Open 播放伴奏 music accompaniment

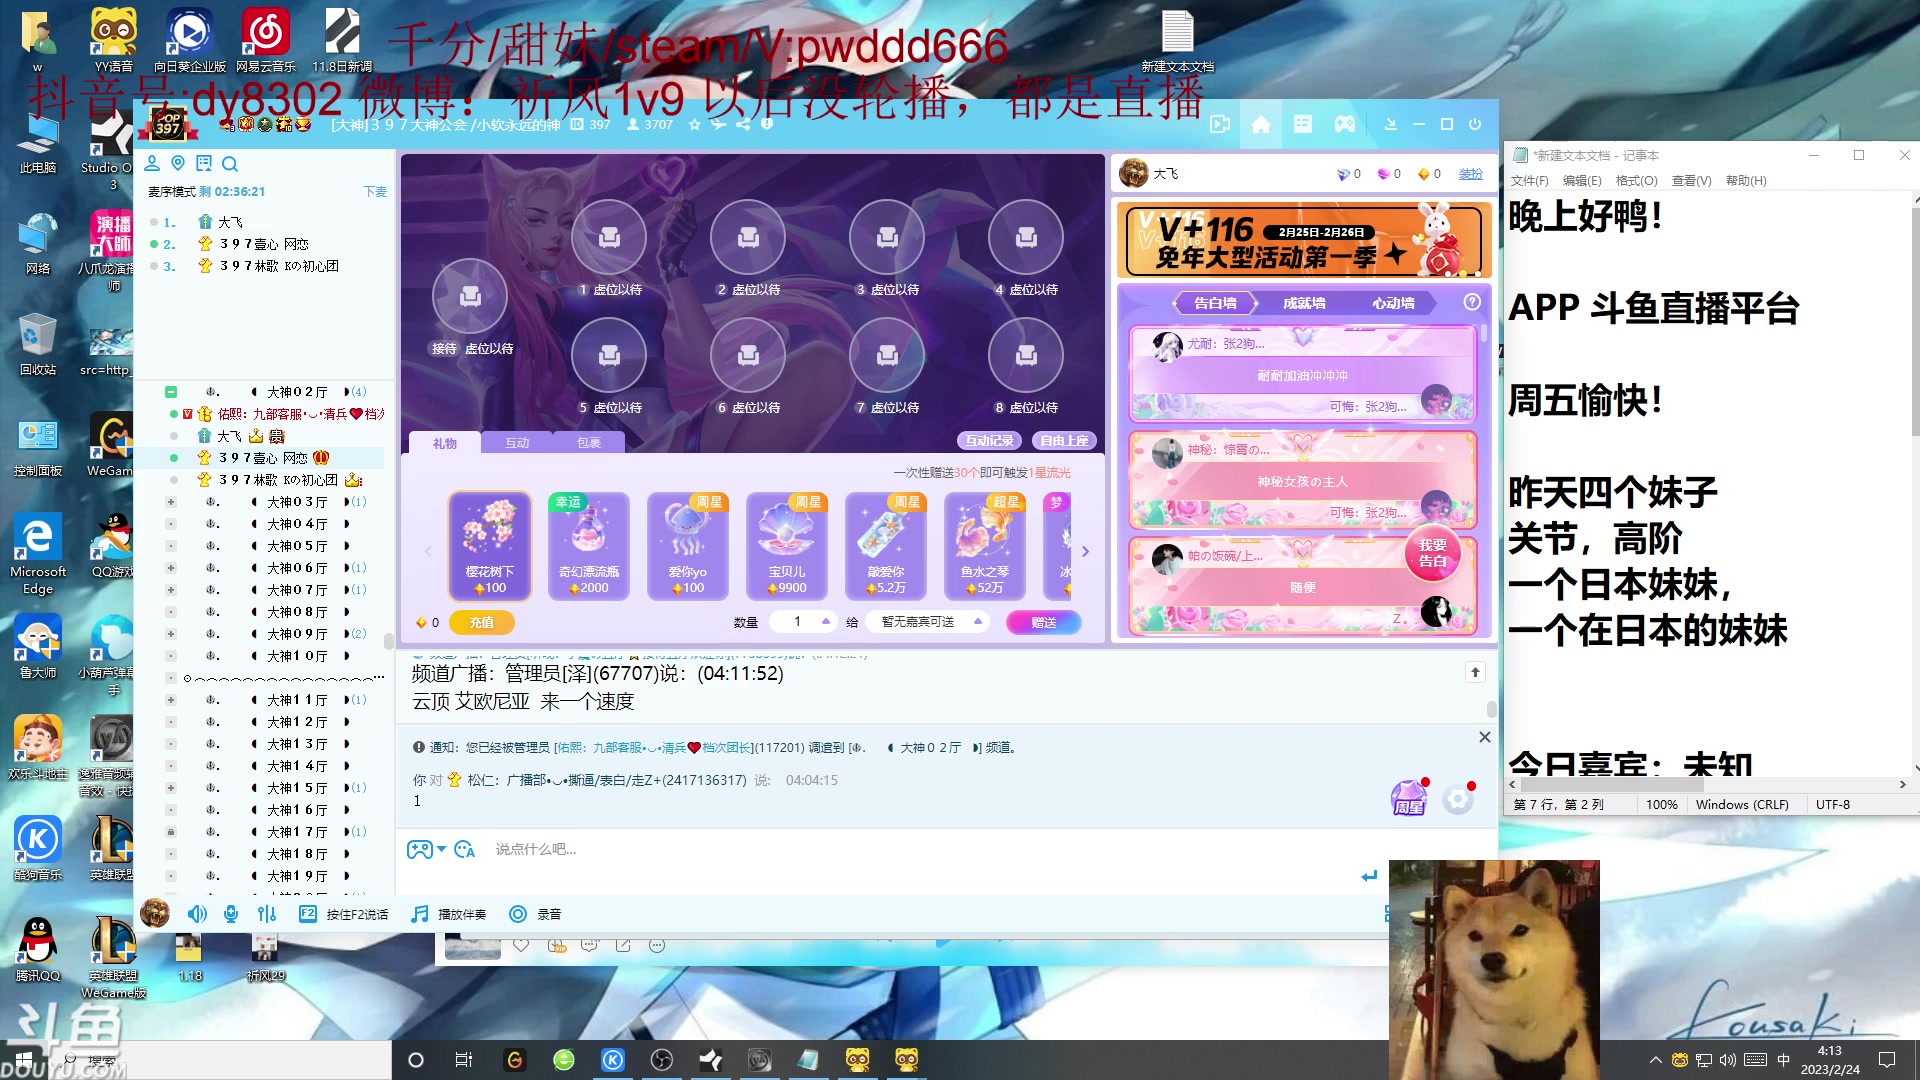point(449,914)
